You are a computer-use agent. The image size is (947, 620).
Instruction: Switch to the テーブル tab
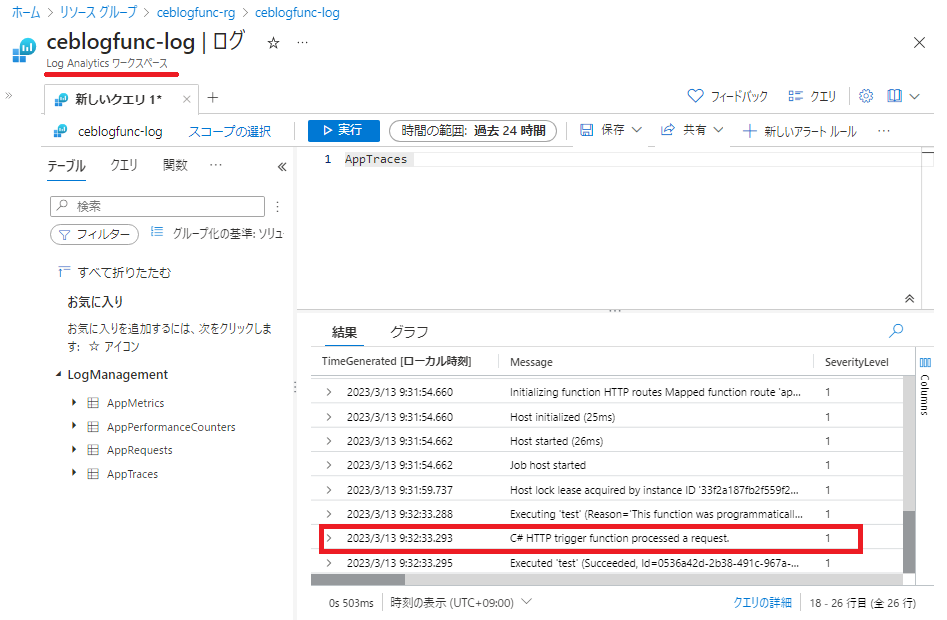66,165
